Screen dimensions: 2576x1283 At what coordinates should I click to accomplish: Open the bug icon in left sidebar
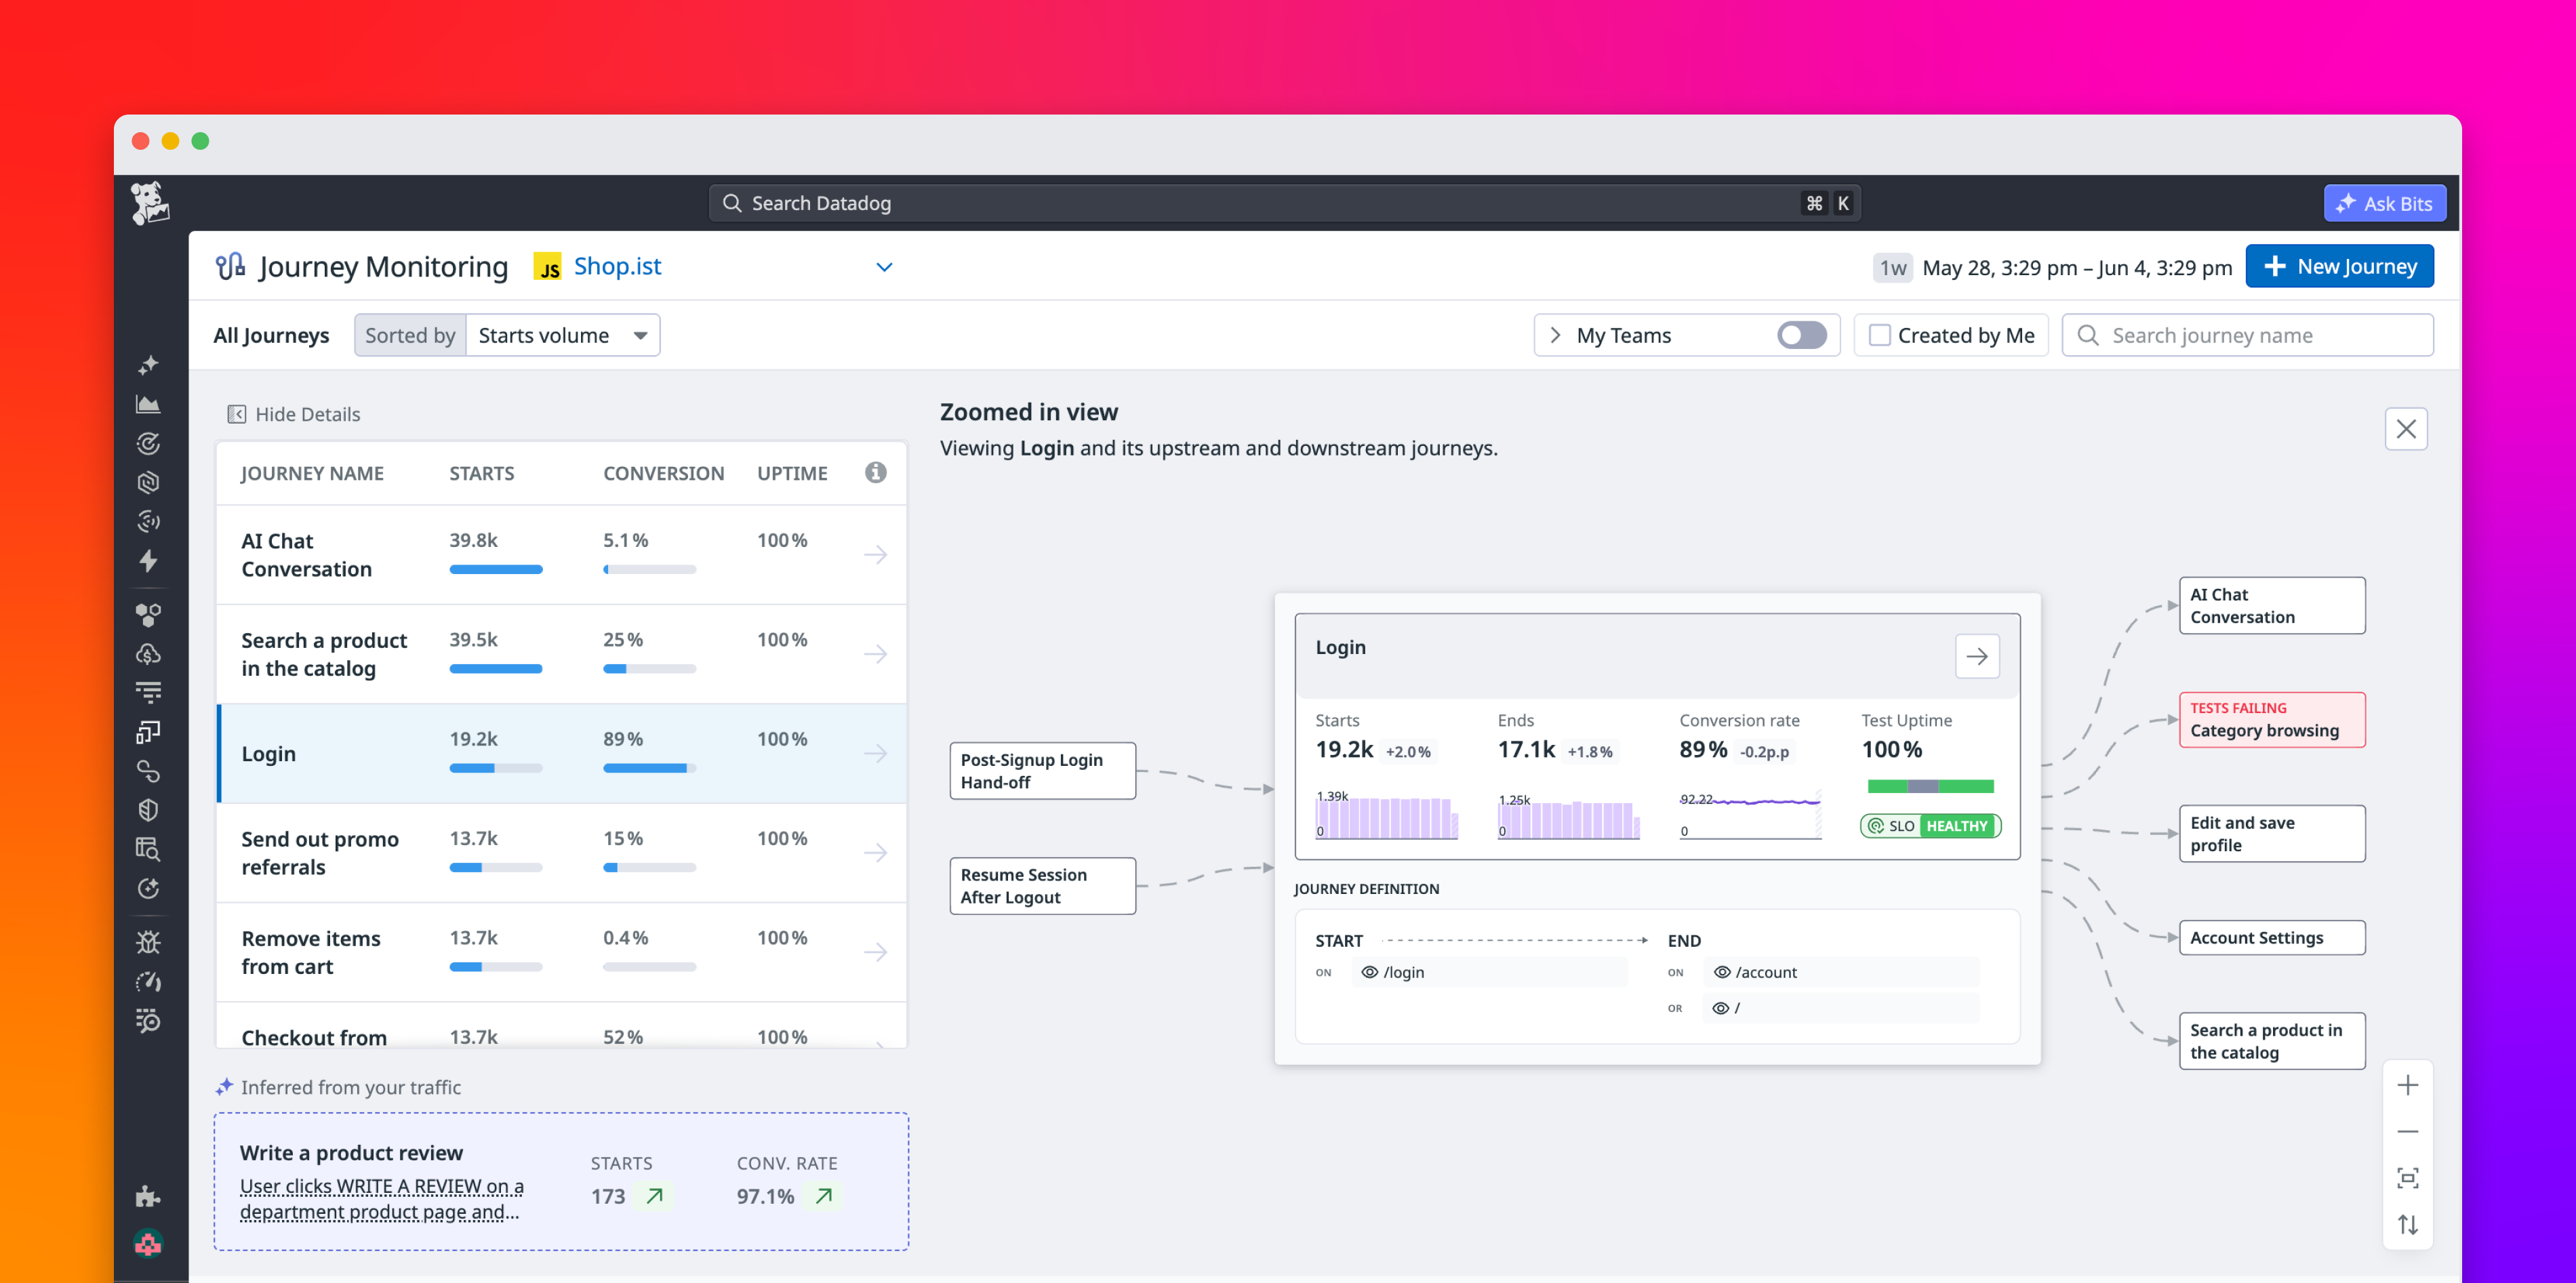148,942
